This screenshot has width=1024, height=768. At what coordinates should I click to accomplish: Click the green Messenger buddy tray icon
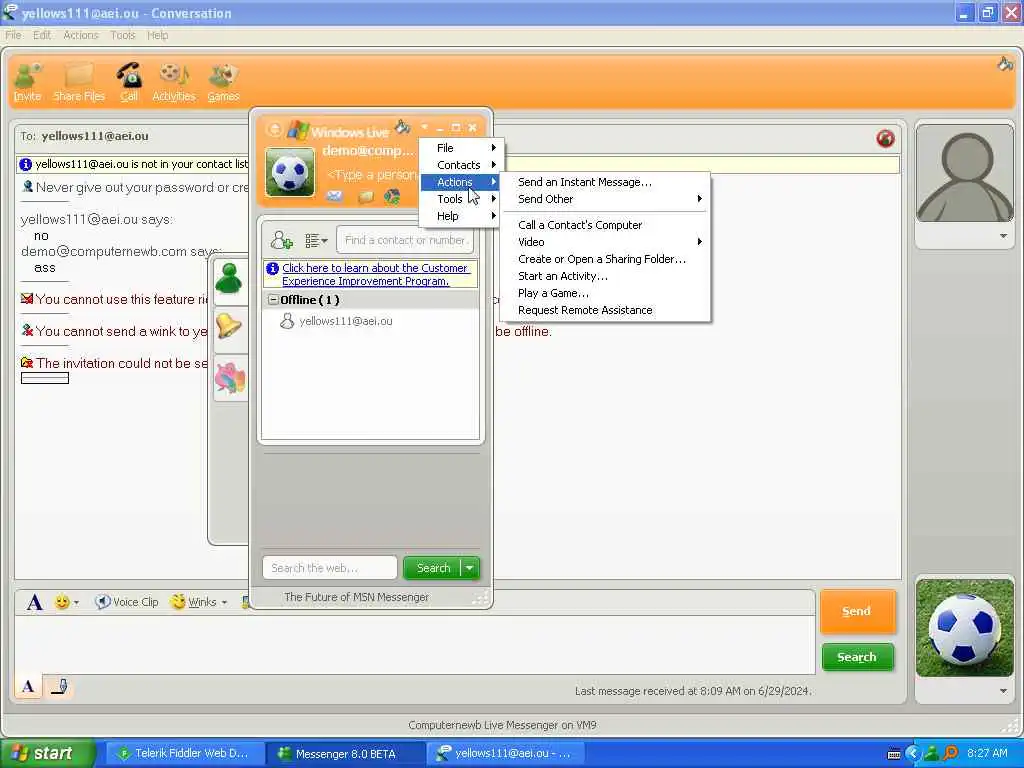coord(931,754)
